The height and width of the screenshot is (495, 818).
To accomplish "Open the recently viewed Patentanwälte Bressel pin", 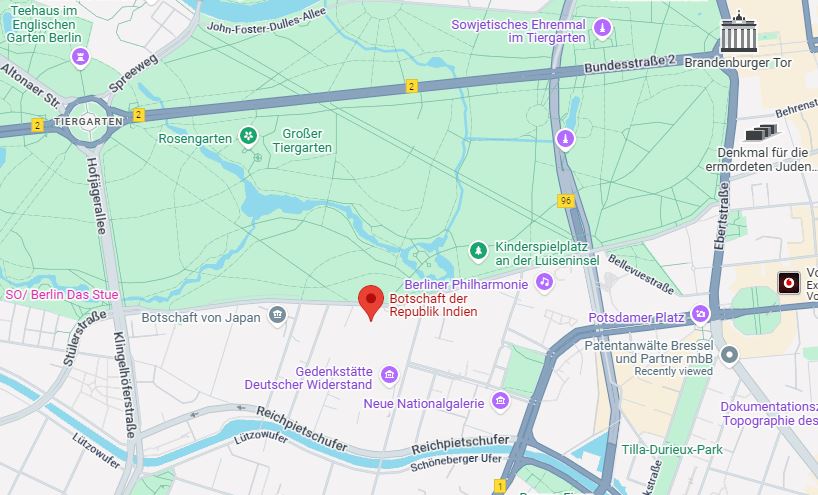I will pos(729,356).
